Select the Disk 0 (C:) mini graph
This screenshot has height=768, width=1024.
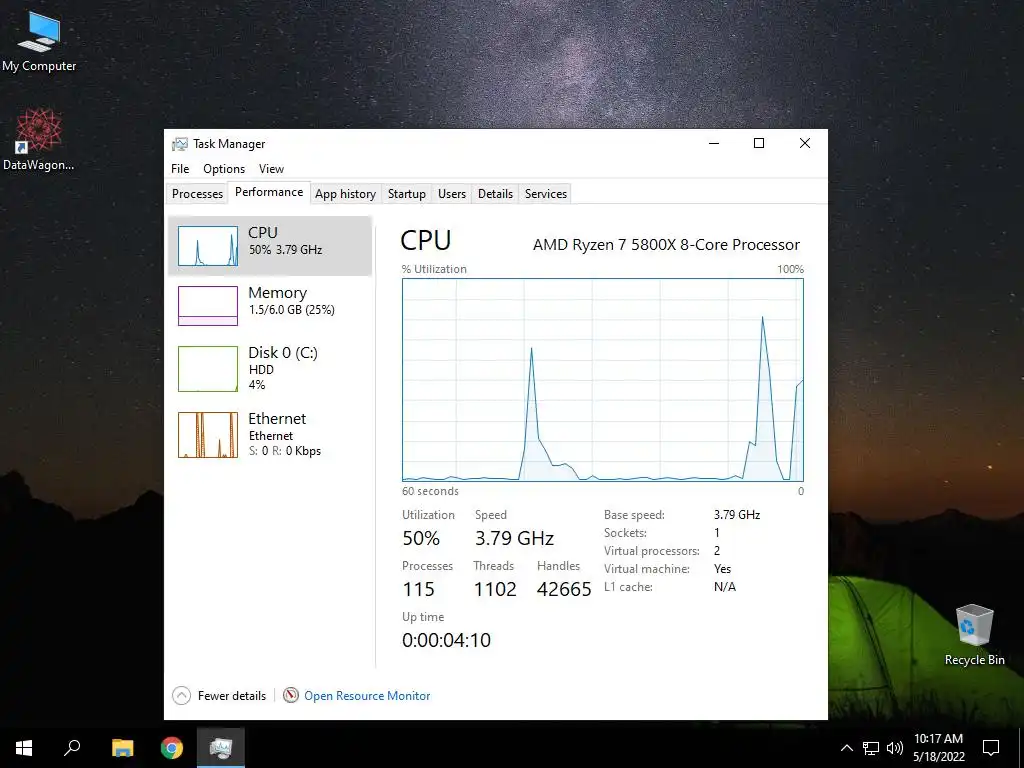(208, 369)
